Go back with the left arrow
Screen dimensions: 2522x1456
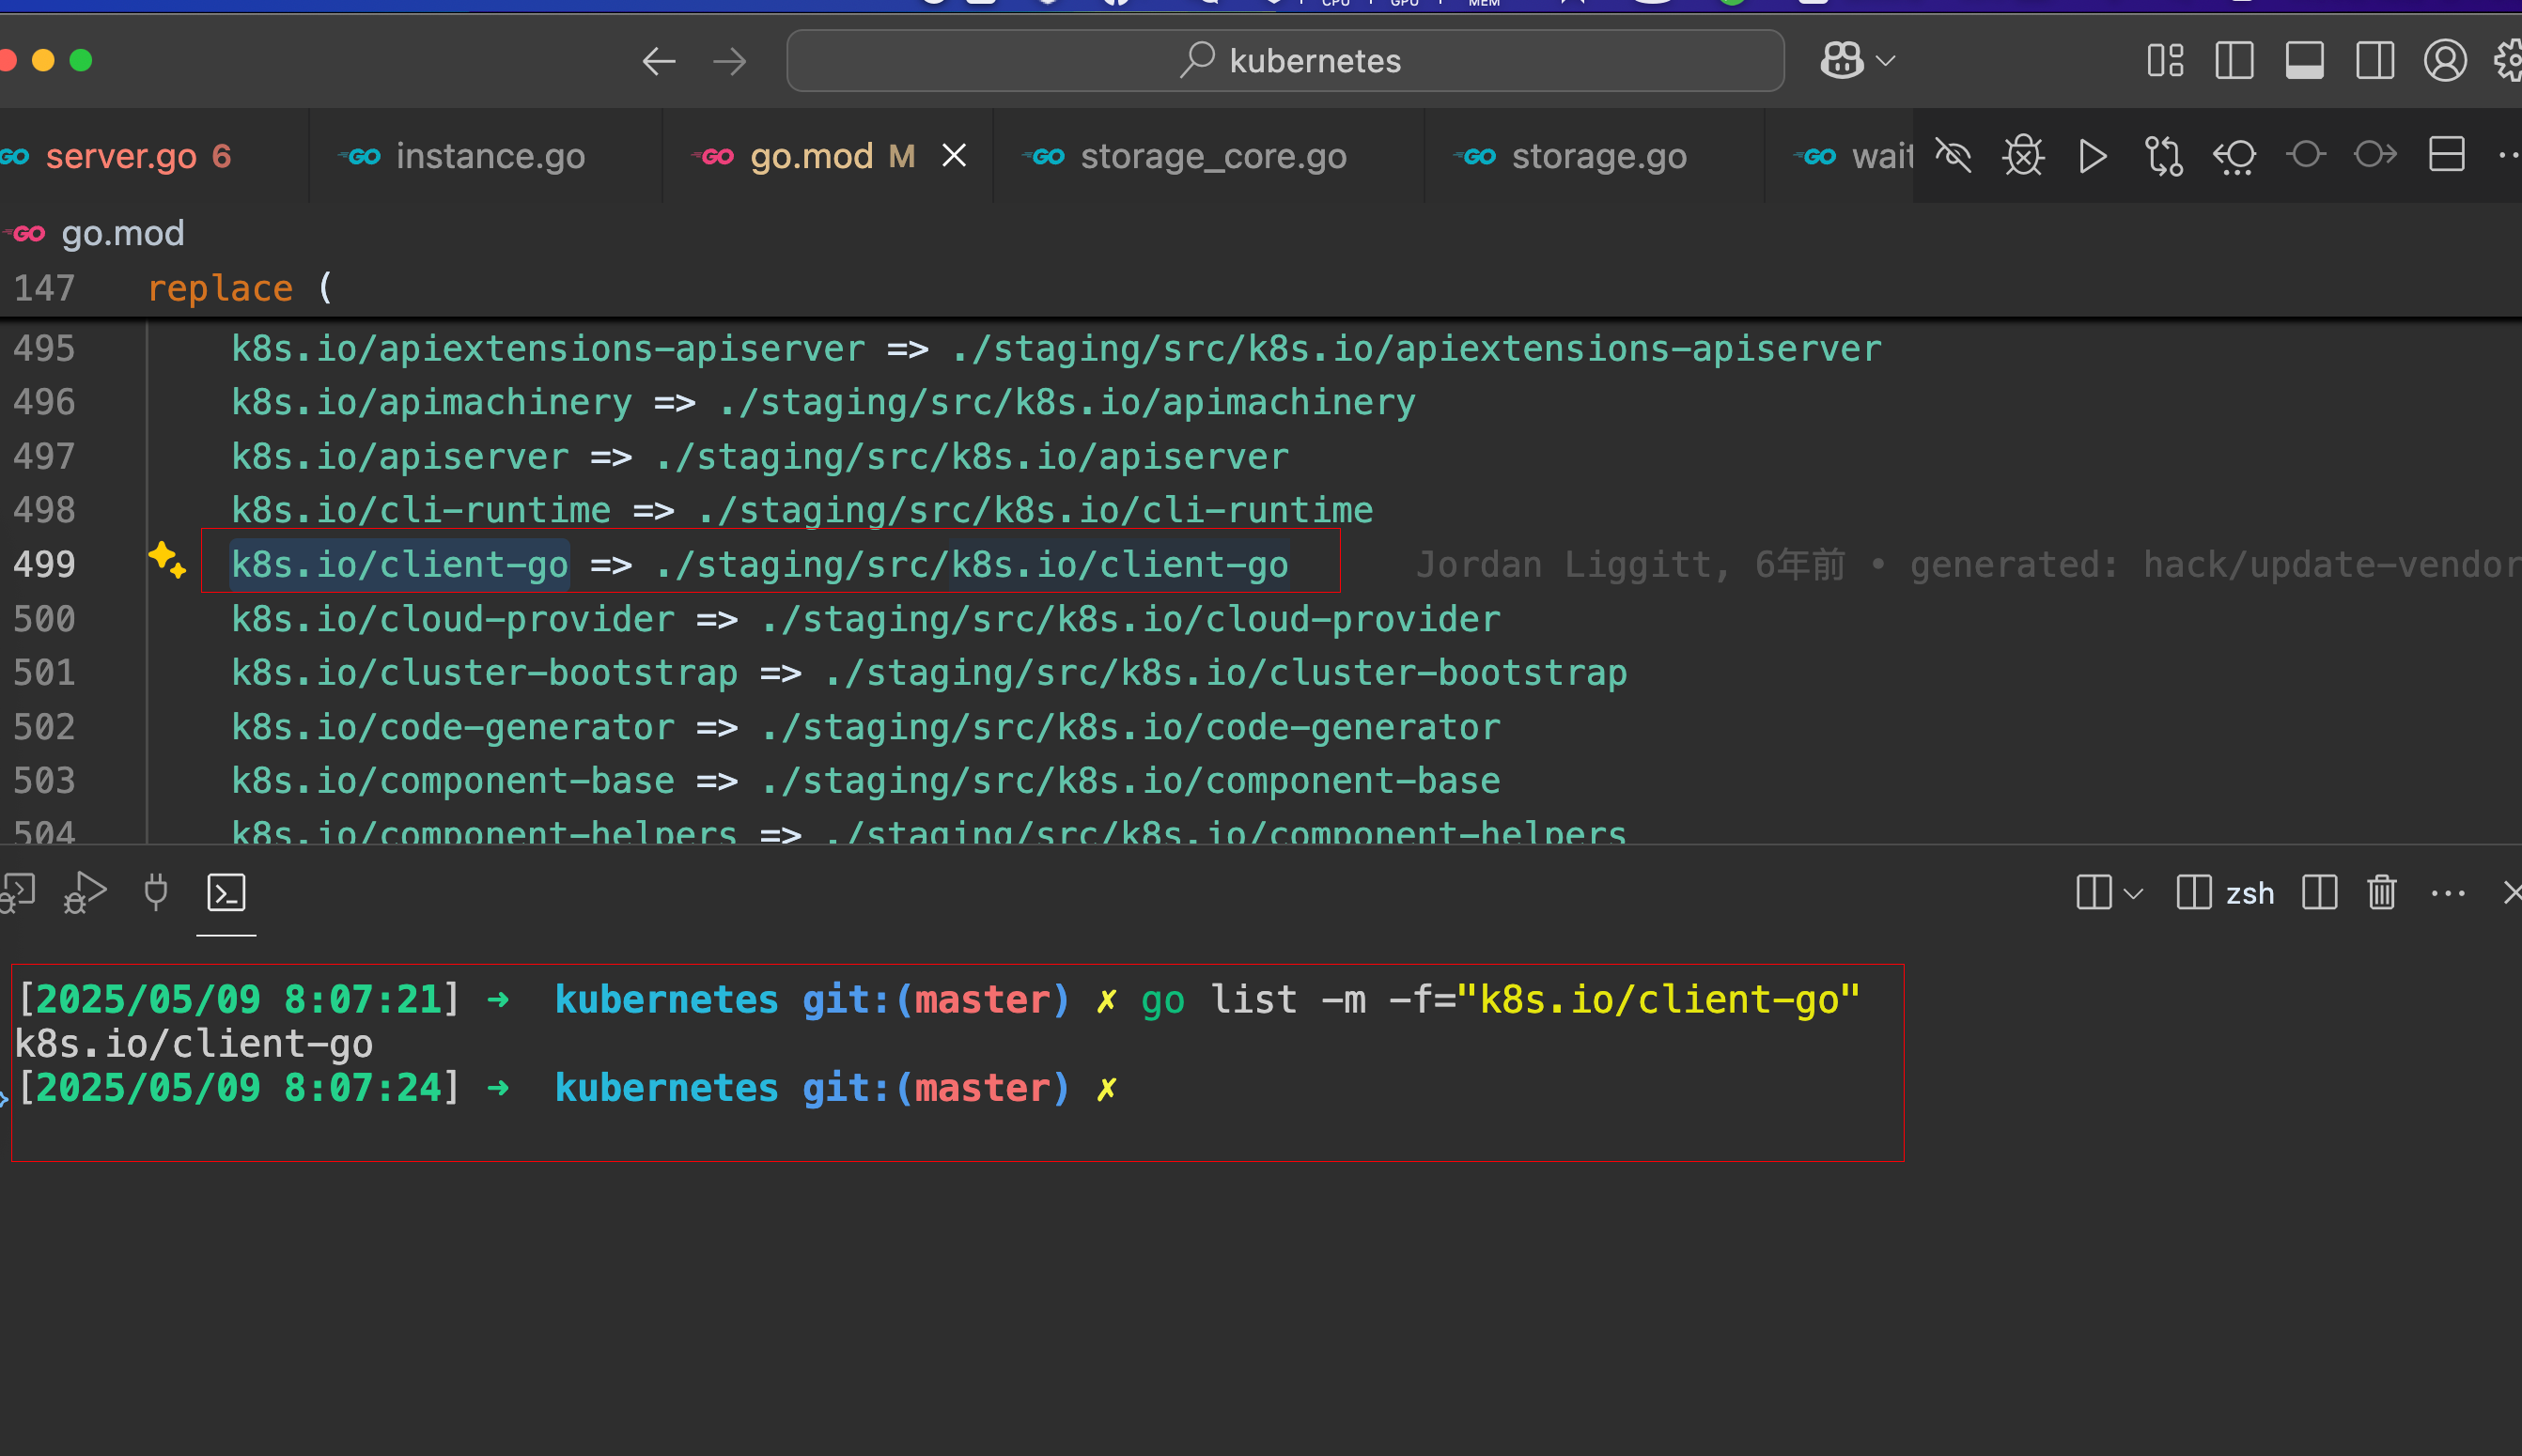[658, 61]
